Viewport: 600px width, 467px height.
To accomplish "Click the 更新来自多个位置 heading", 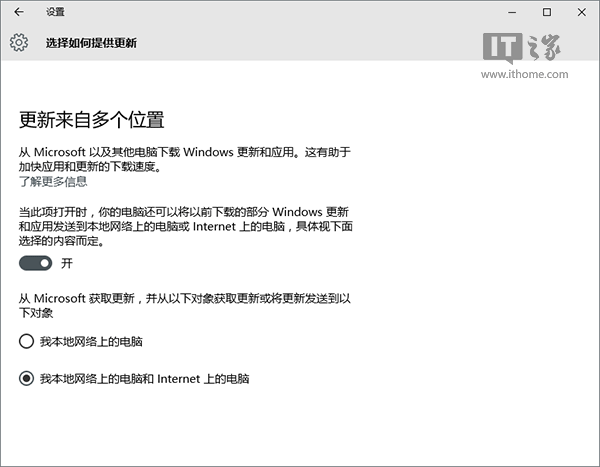I will coord(91,120).
